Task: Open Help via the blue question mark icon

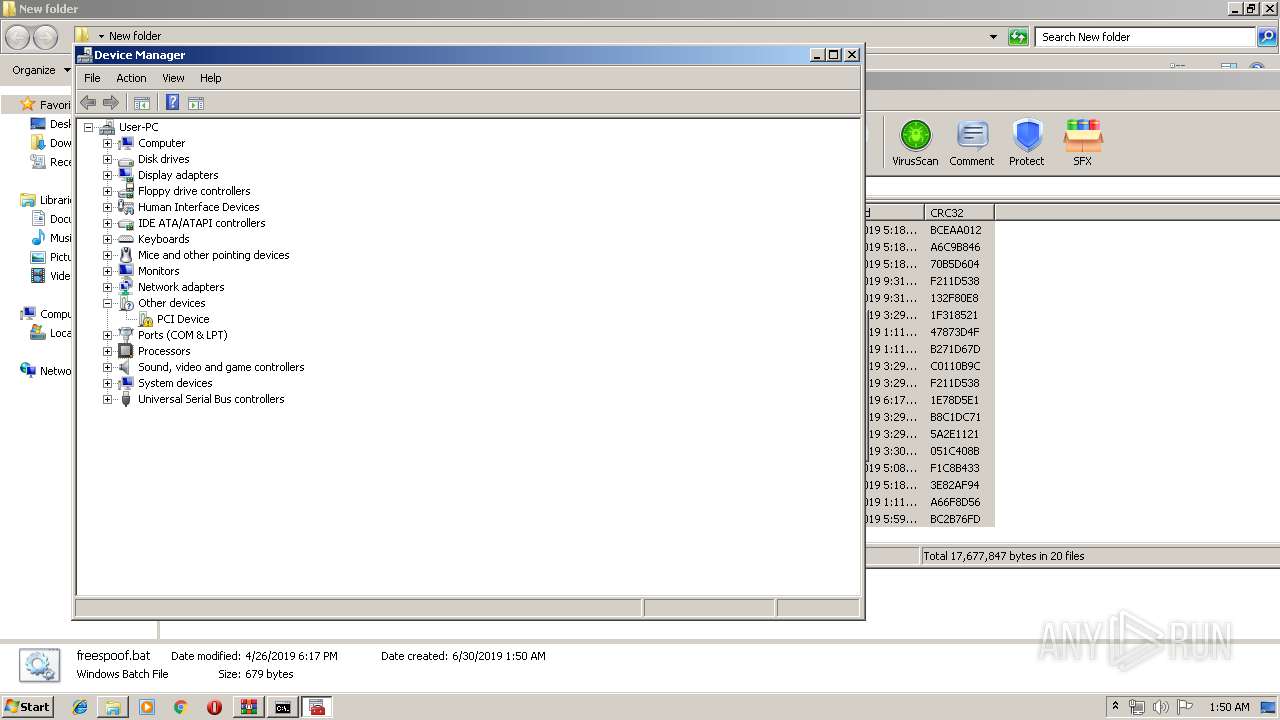Action: (x=172, y=103)
